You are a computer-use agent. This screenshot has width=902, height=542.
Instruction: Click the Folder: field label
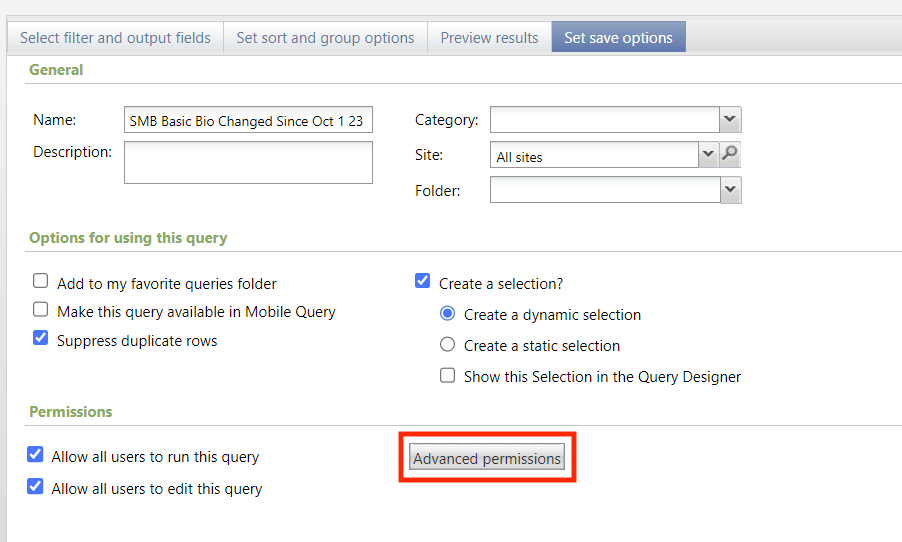click(438, 190)
